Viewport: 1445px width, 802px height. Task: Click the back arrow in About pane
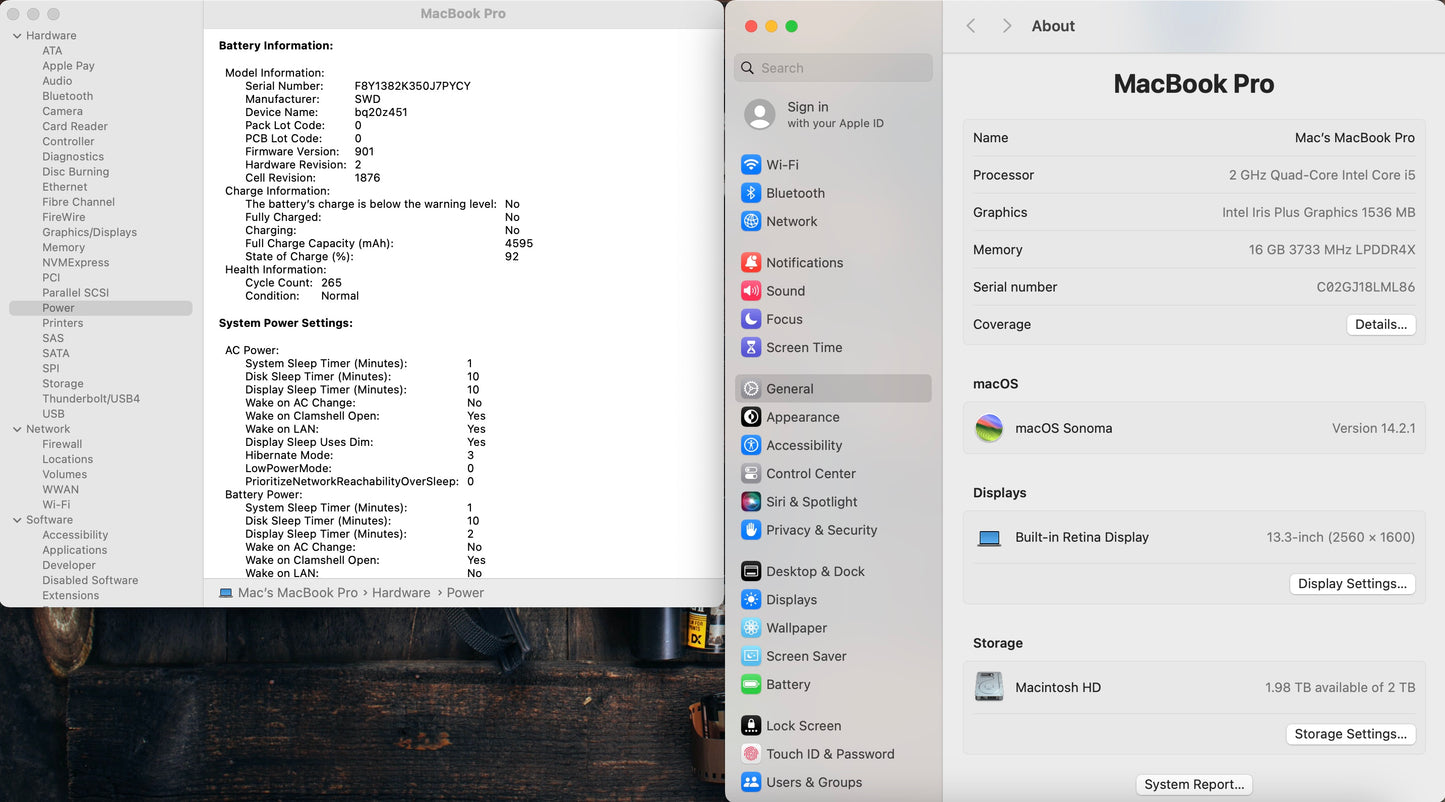coord(971,26)
